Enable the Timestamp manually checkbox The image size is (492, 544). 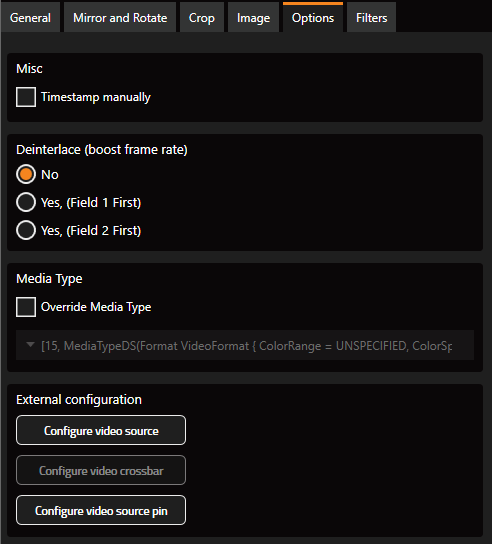[26, 97]
